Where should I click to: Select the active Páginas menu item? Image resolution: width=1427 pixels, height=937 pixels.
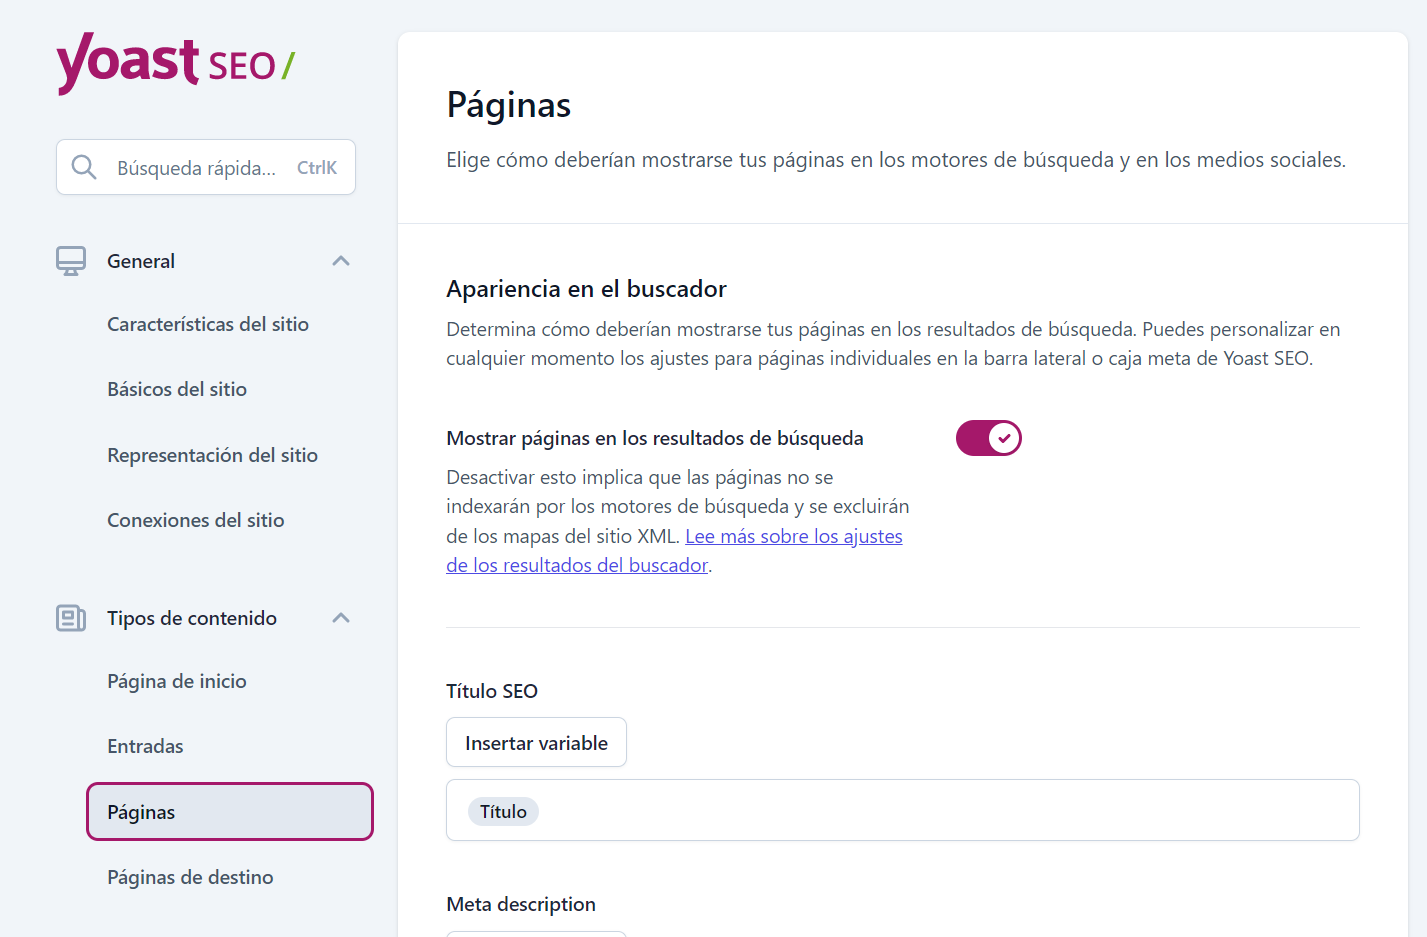pos(230,812)
